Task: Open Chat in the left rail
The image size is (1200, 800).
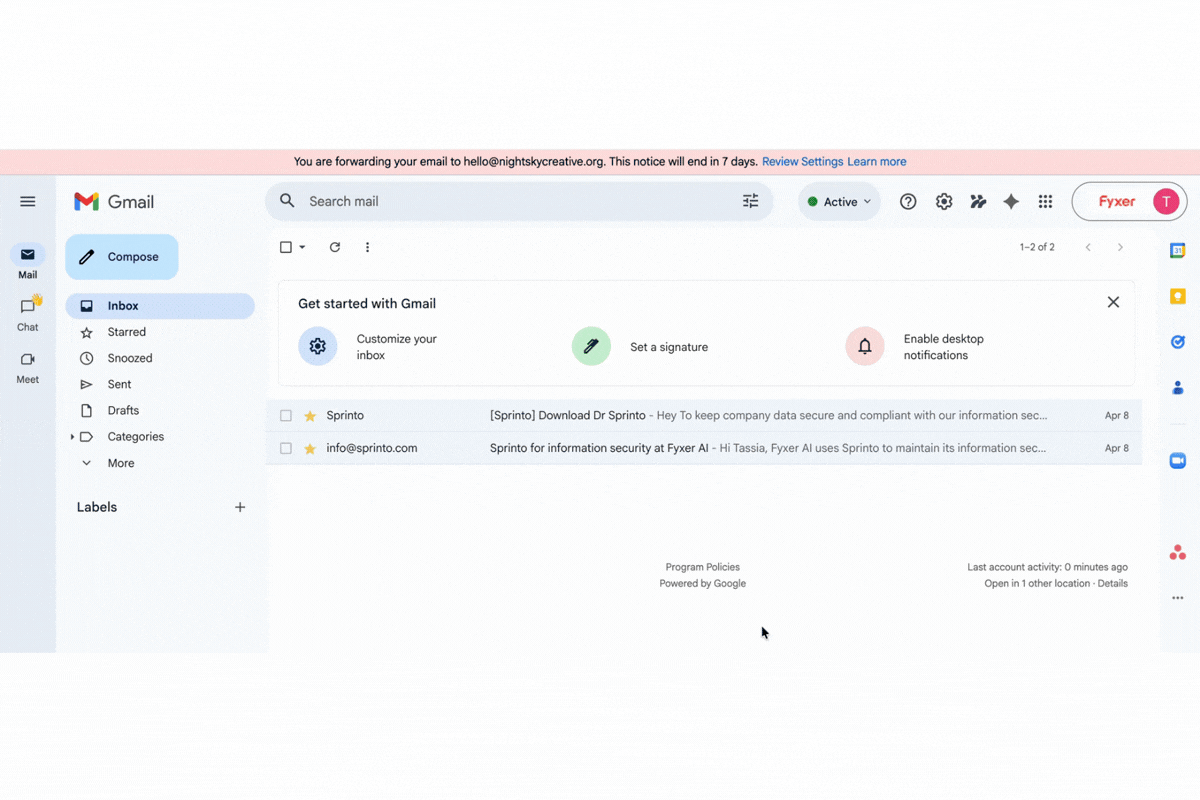Action: (x=28, y=313)
